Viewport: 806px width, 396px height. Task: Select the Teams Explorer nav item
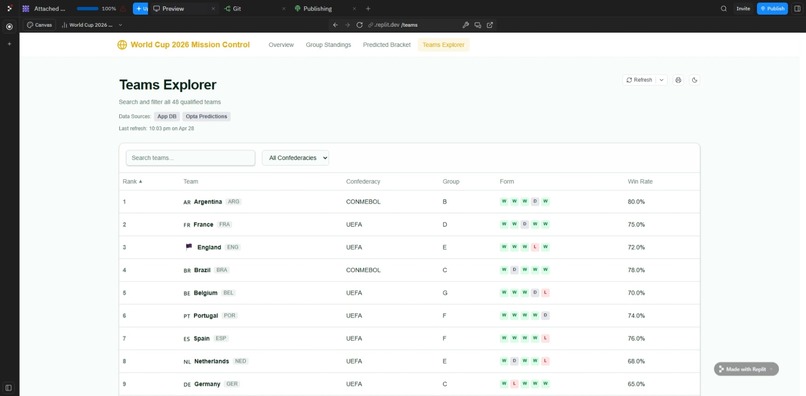(443, 45)
